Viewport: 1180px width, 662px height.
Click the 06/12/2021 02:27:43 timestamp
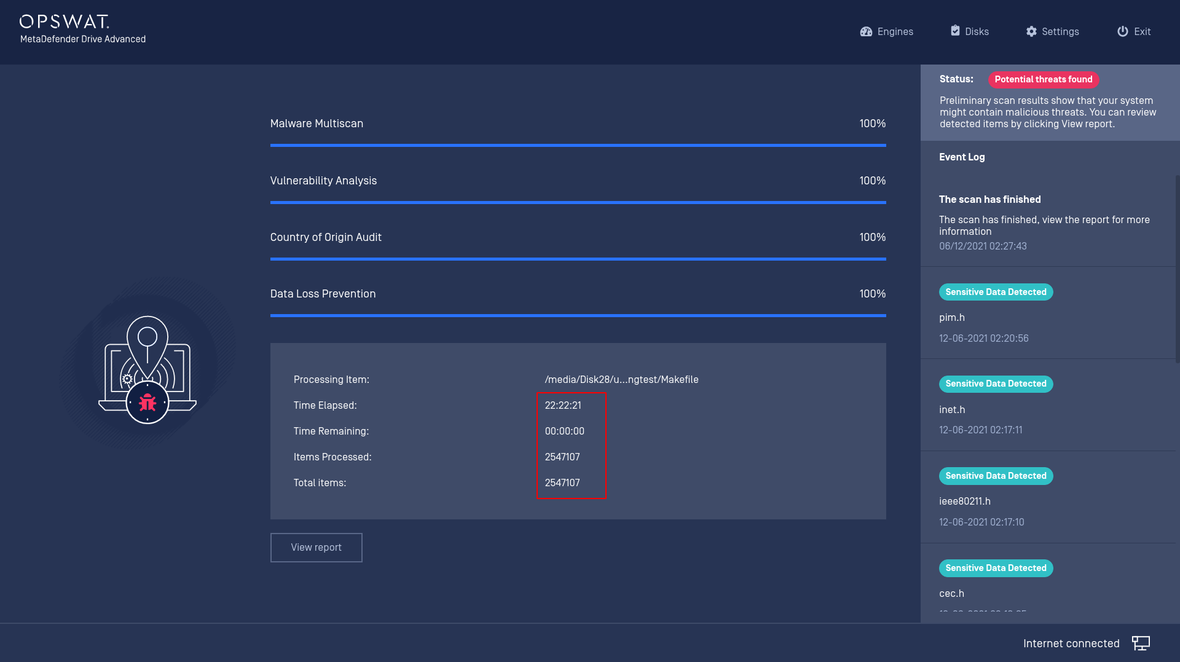tap(983, 246)
